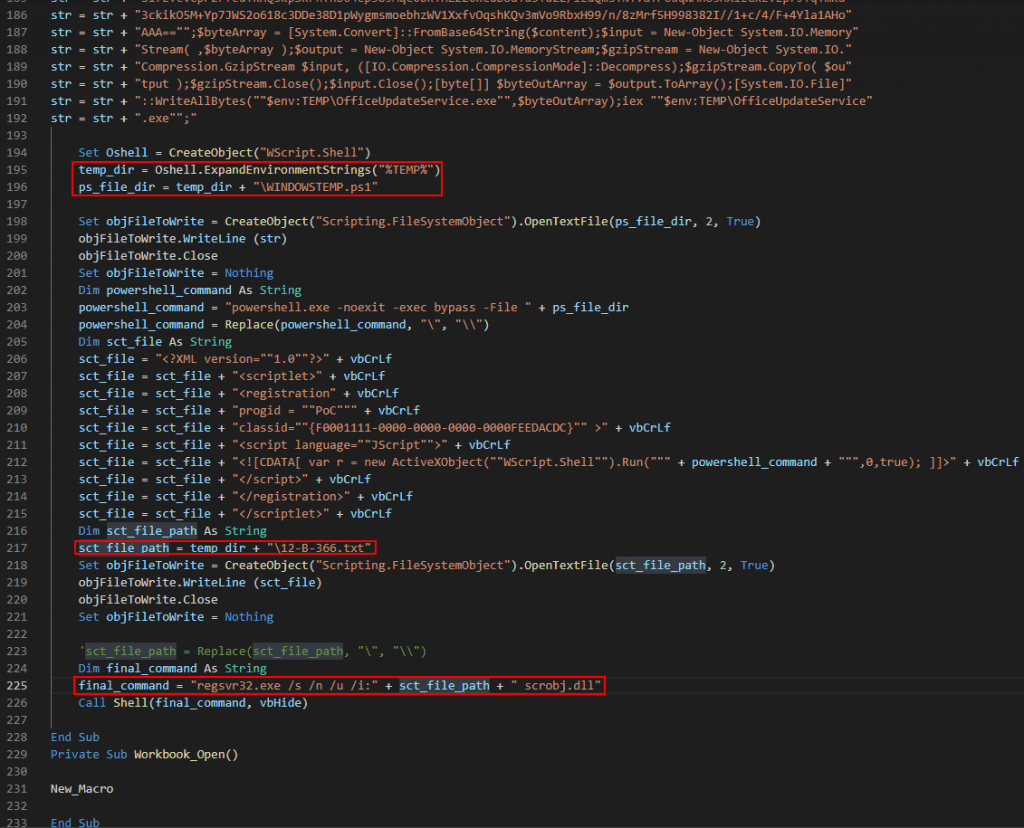This screenshot has height=828, width=1024.
Task: Click line number 197 in the gutter
Action: click(x=17, y=204)
